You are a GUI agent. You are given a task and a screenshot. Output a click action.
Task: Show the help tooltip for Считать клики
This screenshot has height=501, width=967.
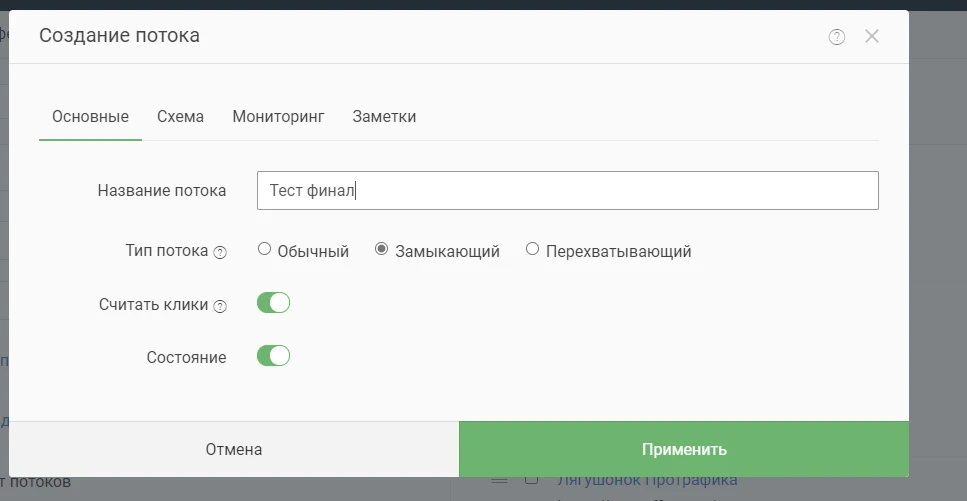tap(220, 306)
